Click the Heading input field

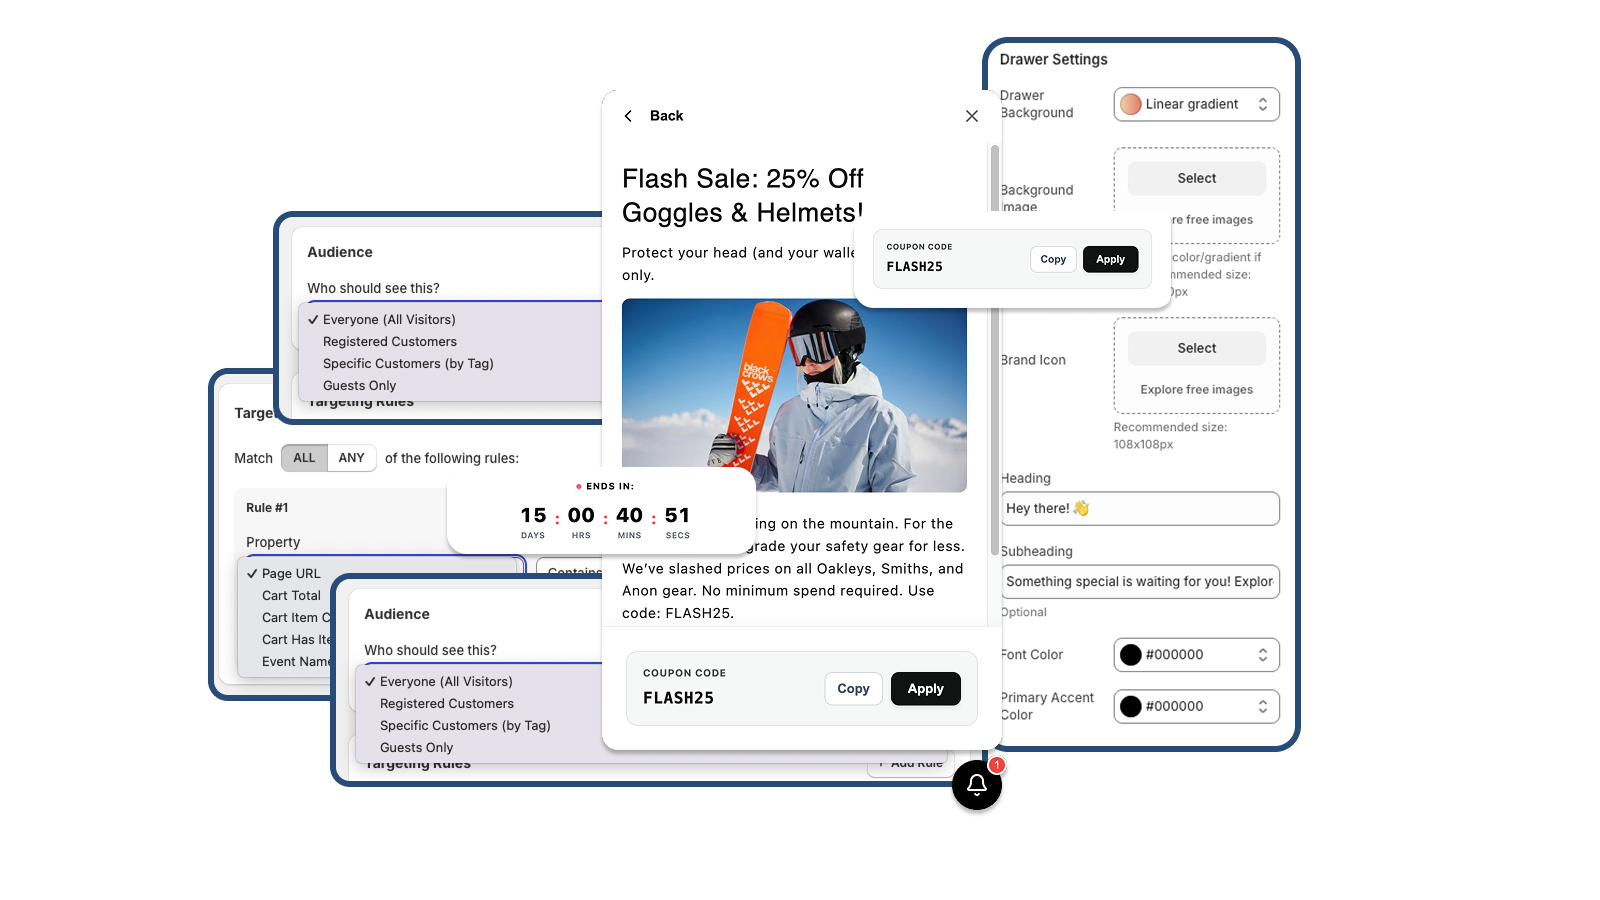coord(1140,509)
